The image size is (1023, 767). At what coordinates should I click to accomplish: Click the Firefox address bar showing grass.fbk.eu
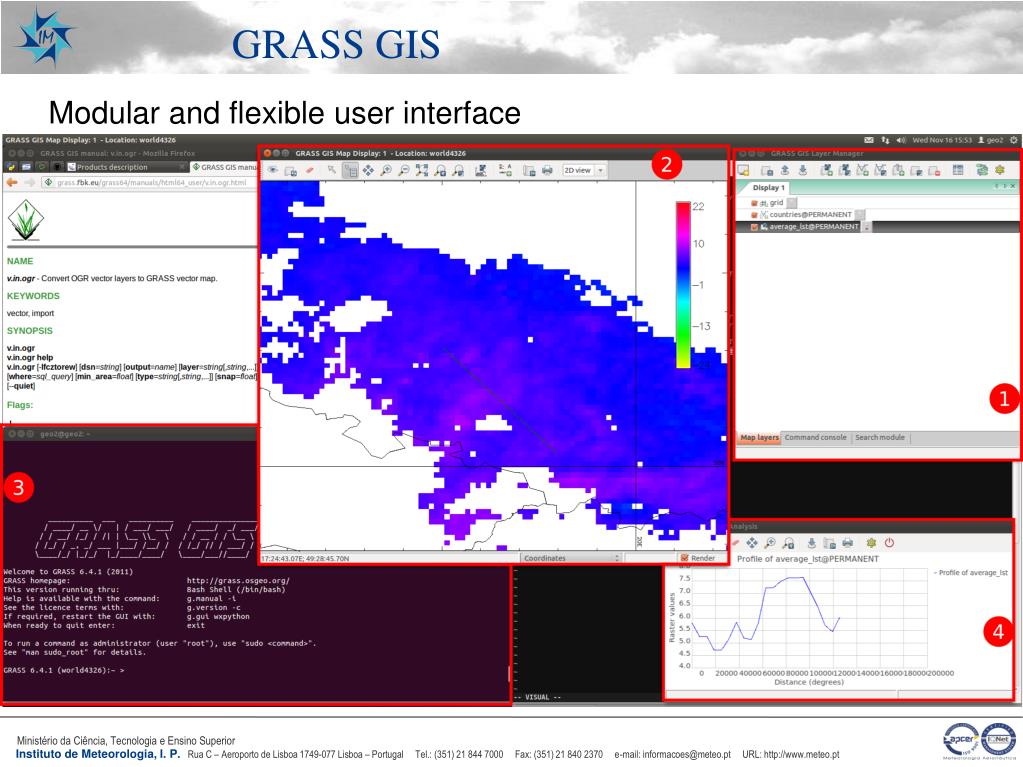pyautogui.click(x=150, y=183)
